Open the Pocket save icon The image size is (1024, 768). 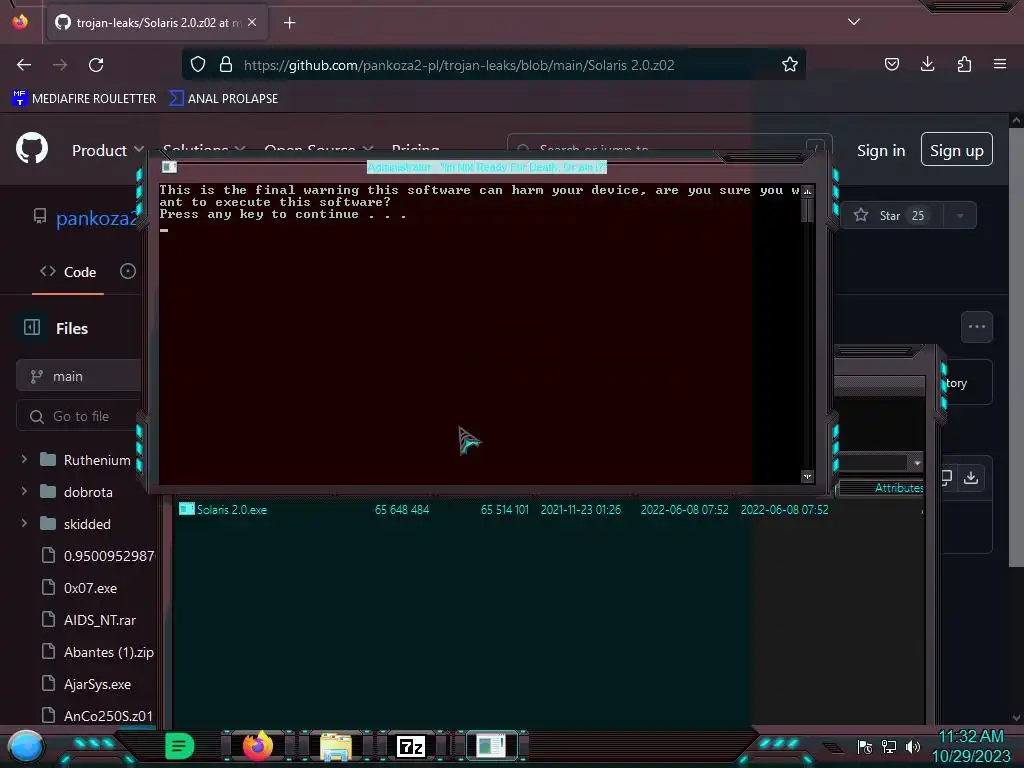891,64
